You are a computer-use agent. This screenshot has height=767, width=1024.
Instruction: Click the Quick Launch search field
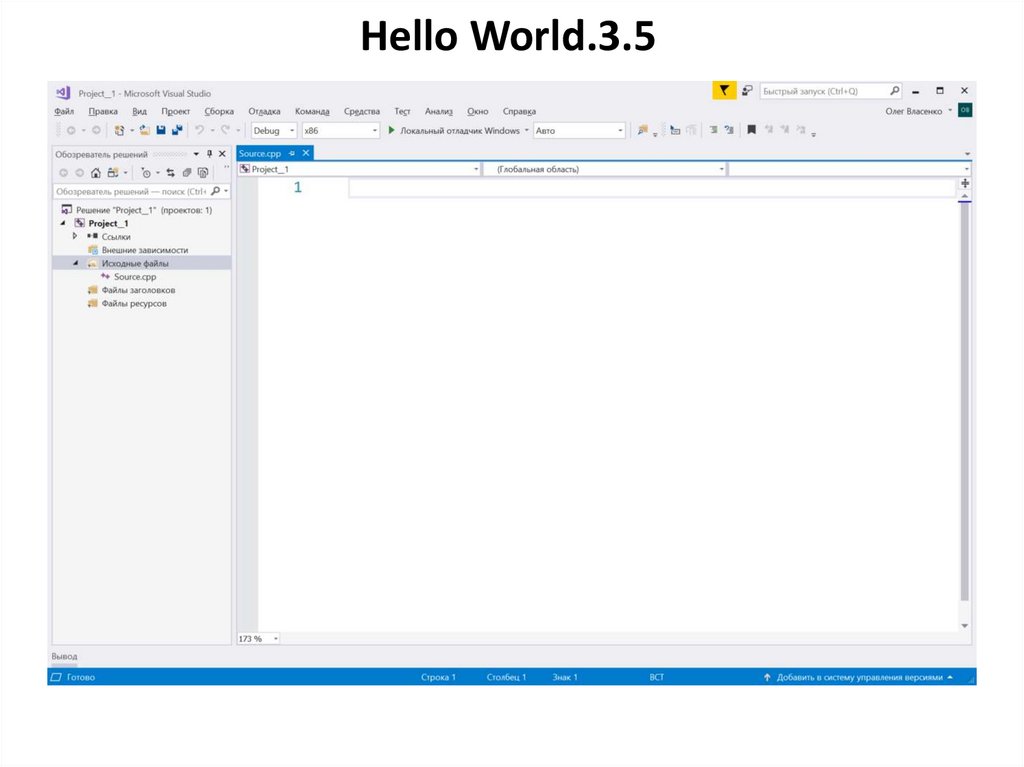[831, 91]
